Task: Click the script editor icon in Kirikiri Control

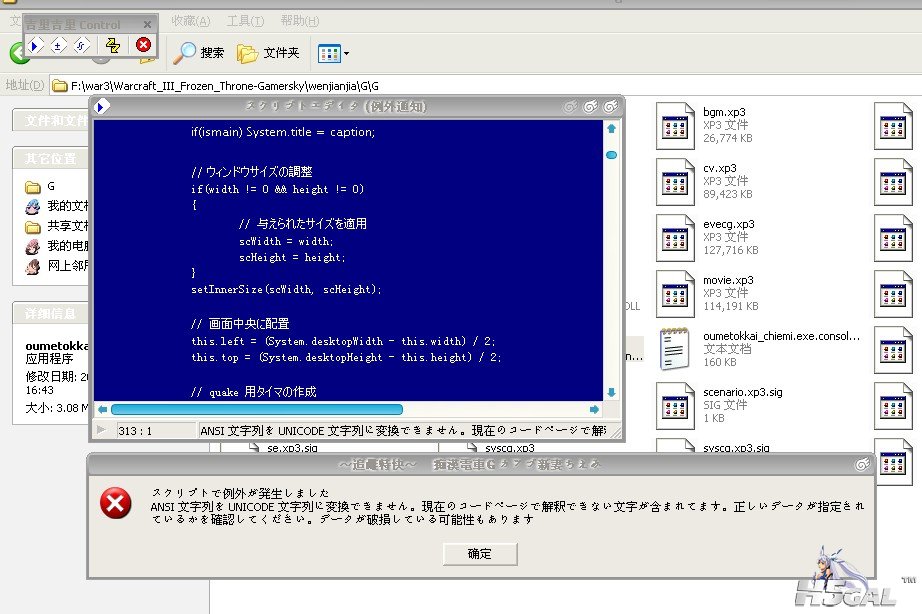Action: [81, 45]
